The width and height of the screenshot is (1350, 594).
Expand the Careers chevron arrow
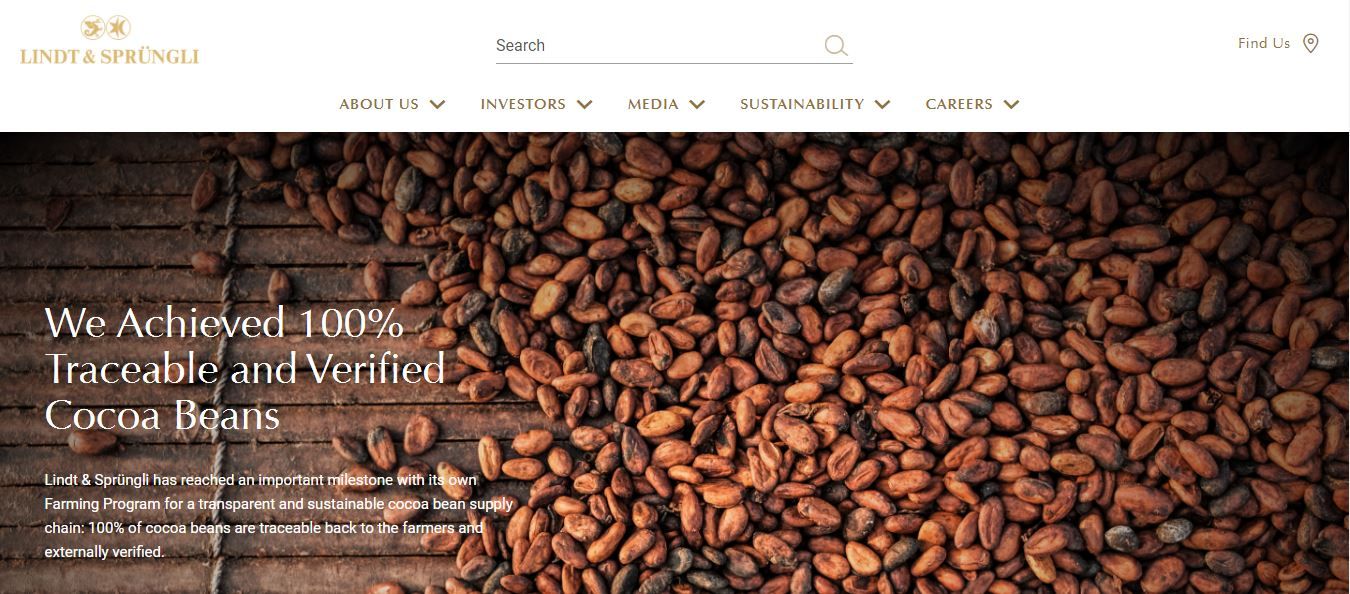[1011, 104]
